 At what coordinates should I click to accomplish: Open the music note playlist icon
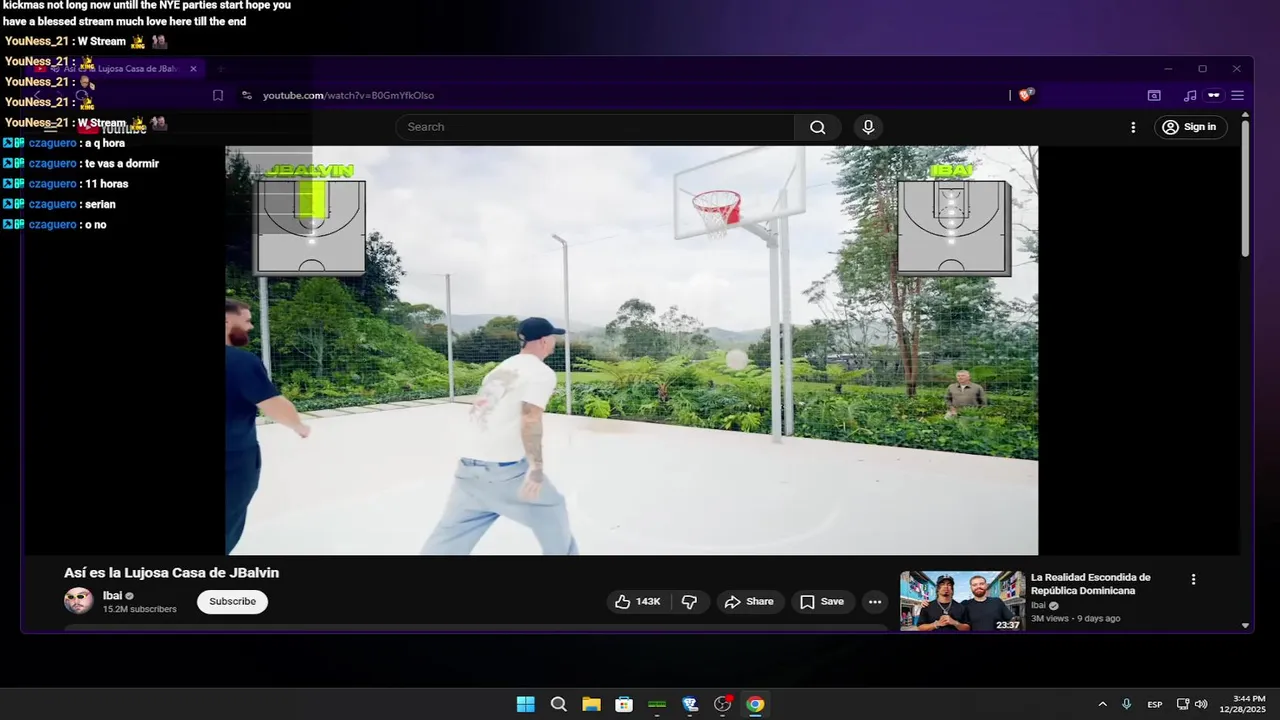click(1189, 95)
